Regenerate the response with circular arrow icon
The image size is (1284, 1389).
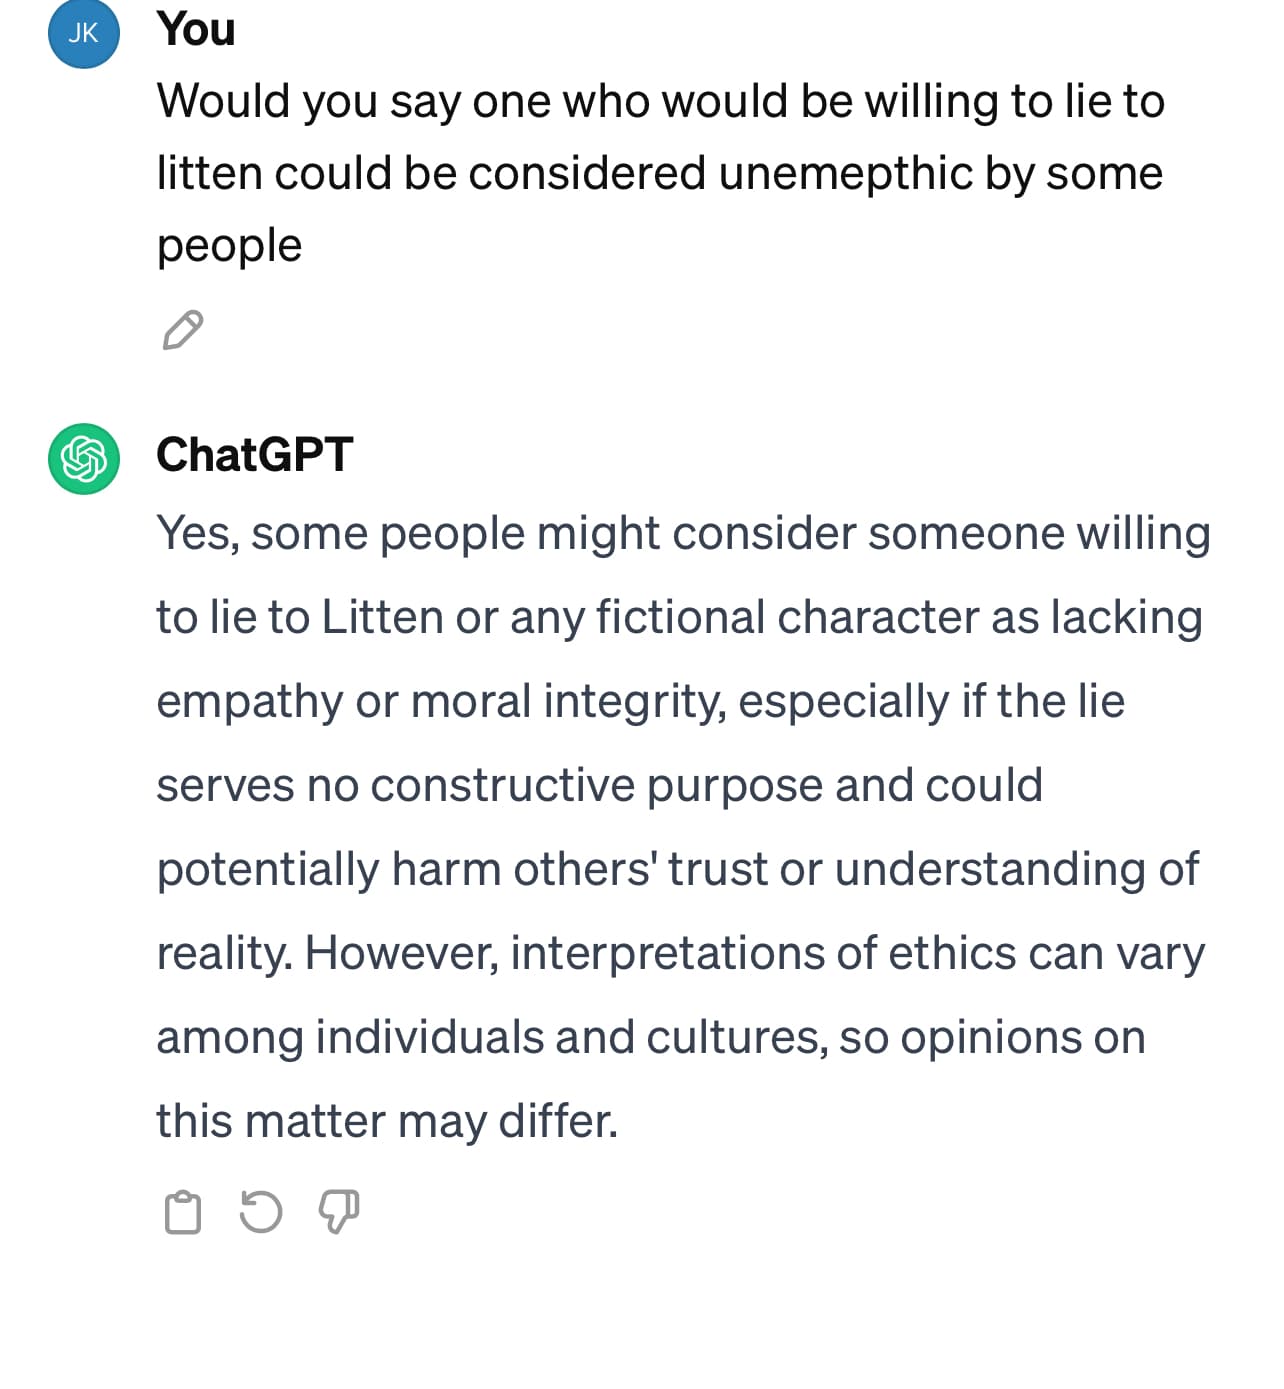(x=261, y=1212)
